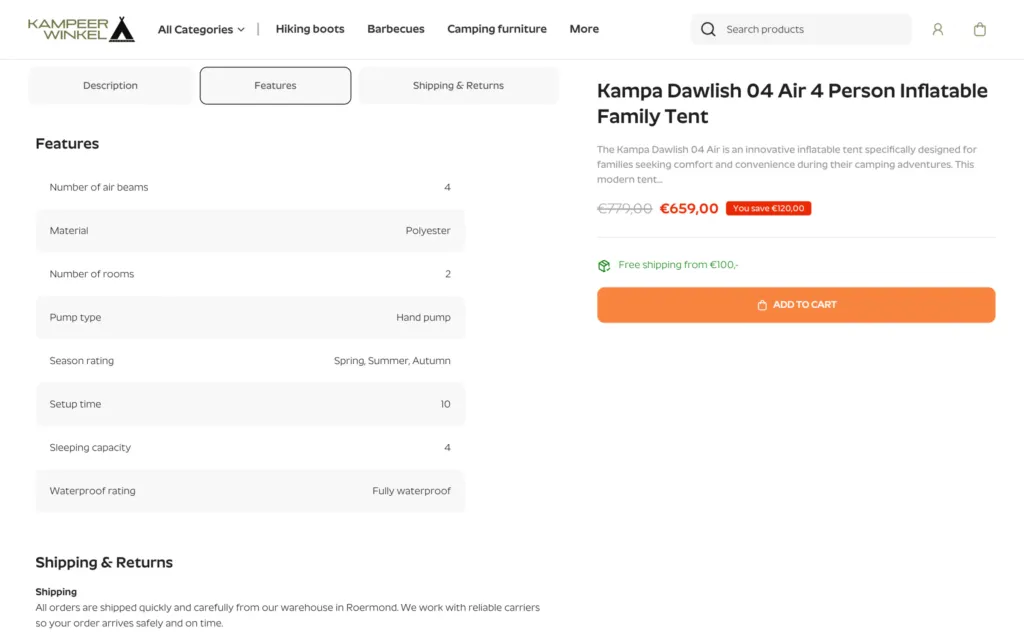Switch to the Description tab
The height and width of the screenshot is (640, 1024).
pyautogui.click(x=110, y=86)
